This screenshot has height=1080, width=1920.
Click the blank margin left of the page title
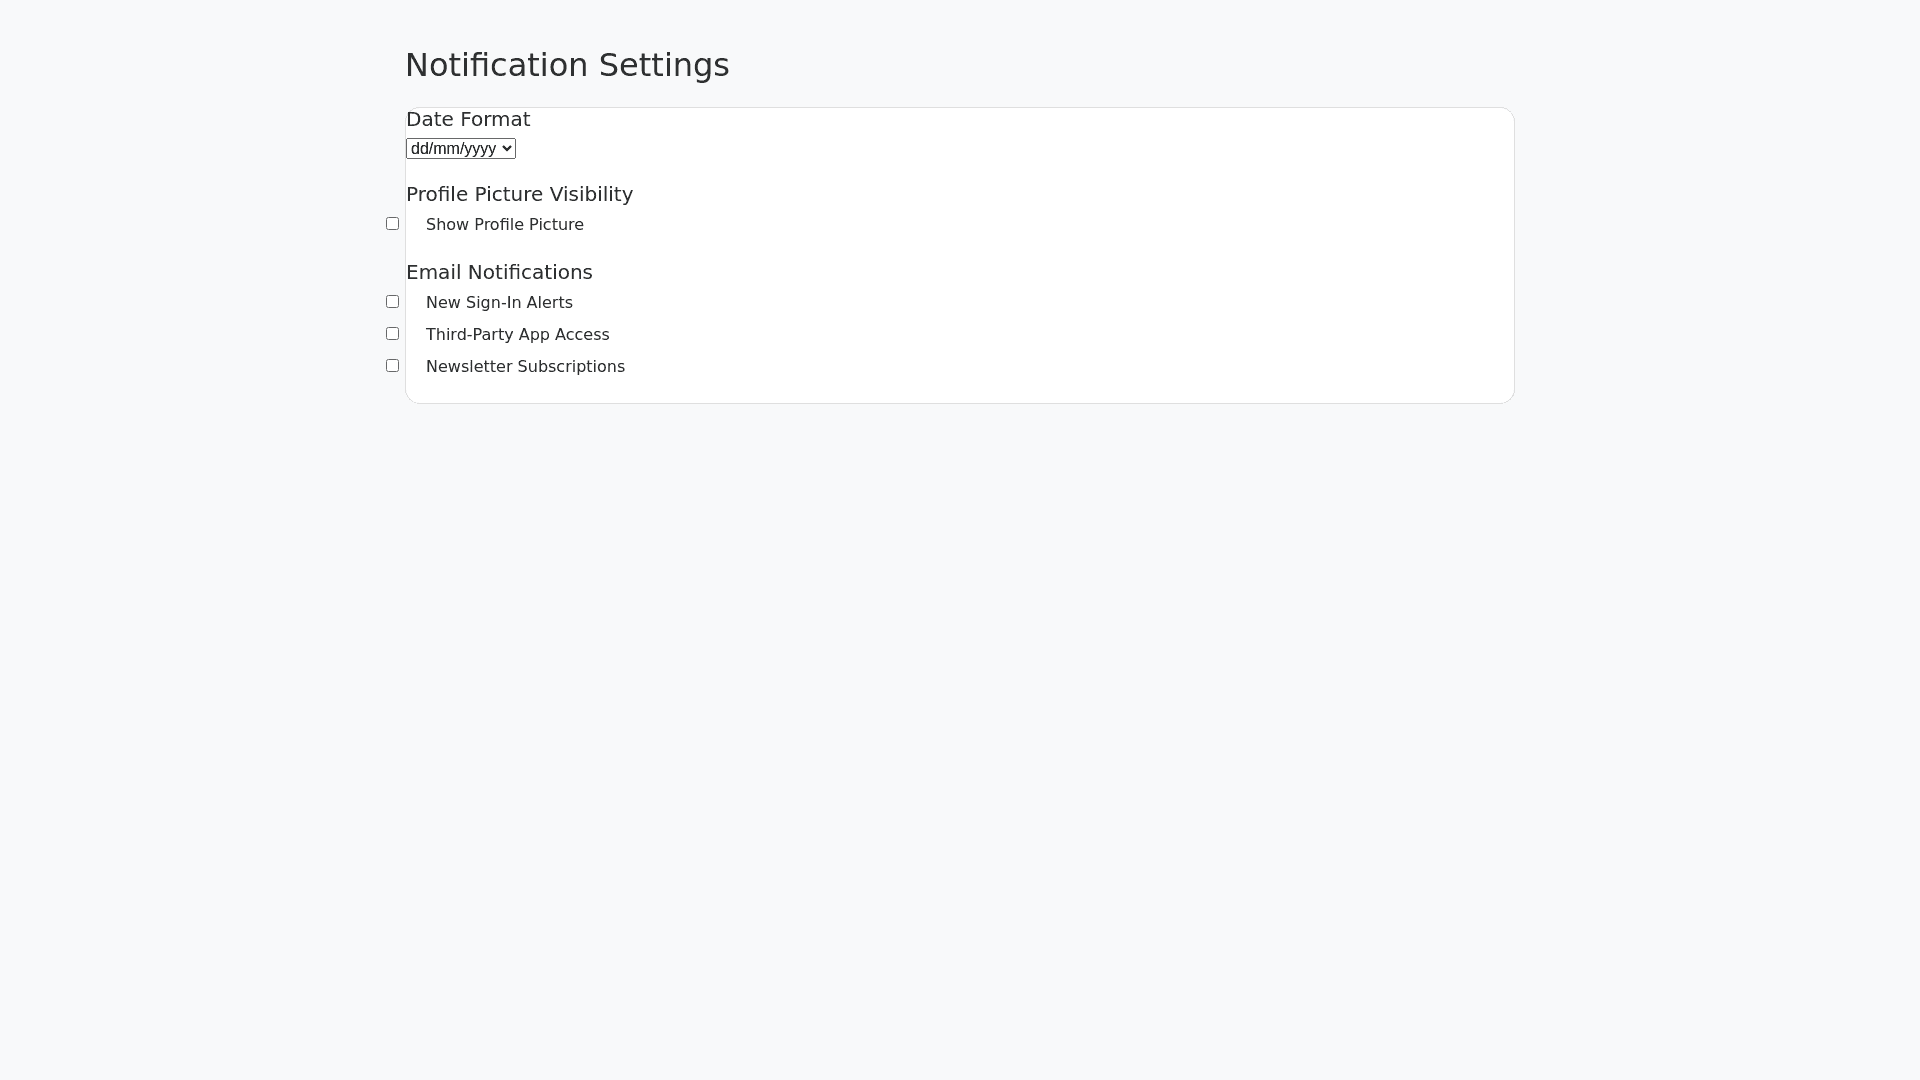[200, 65]
